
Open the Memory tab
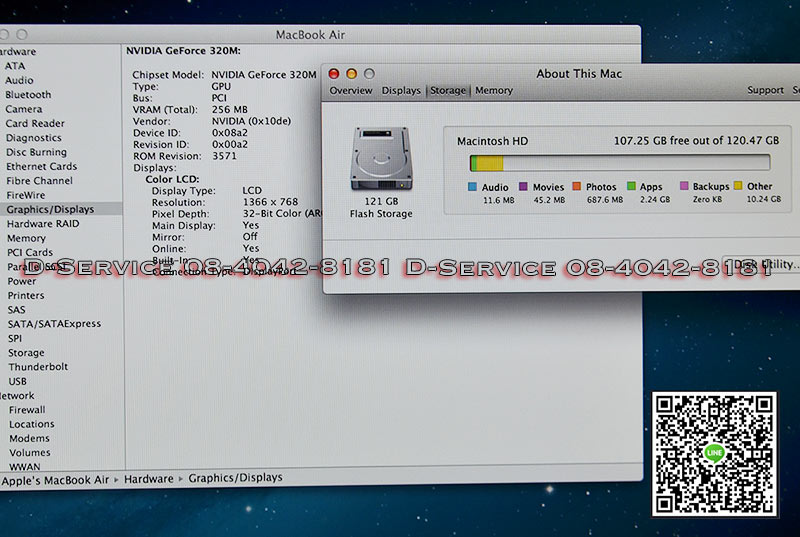(x=494, y=90)
